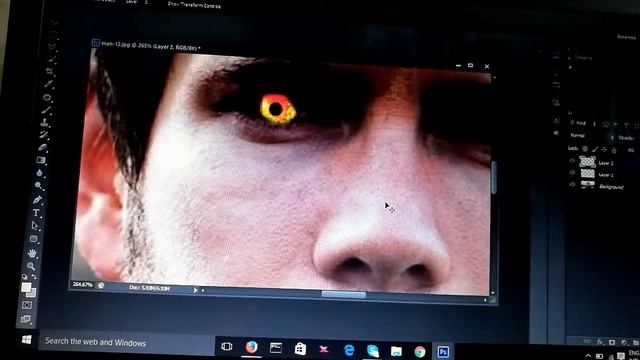Hide the Background layer

click(572, 184)
